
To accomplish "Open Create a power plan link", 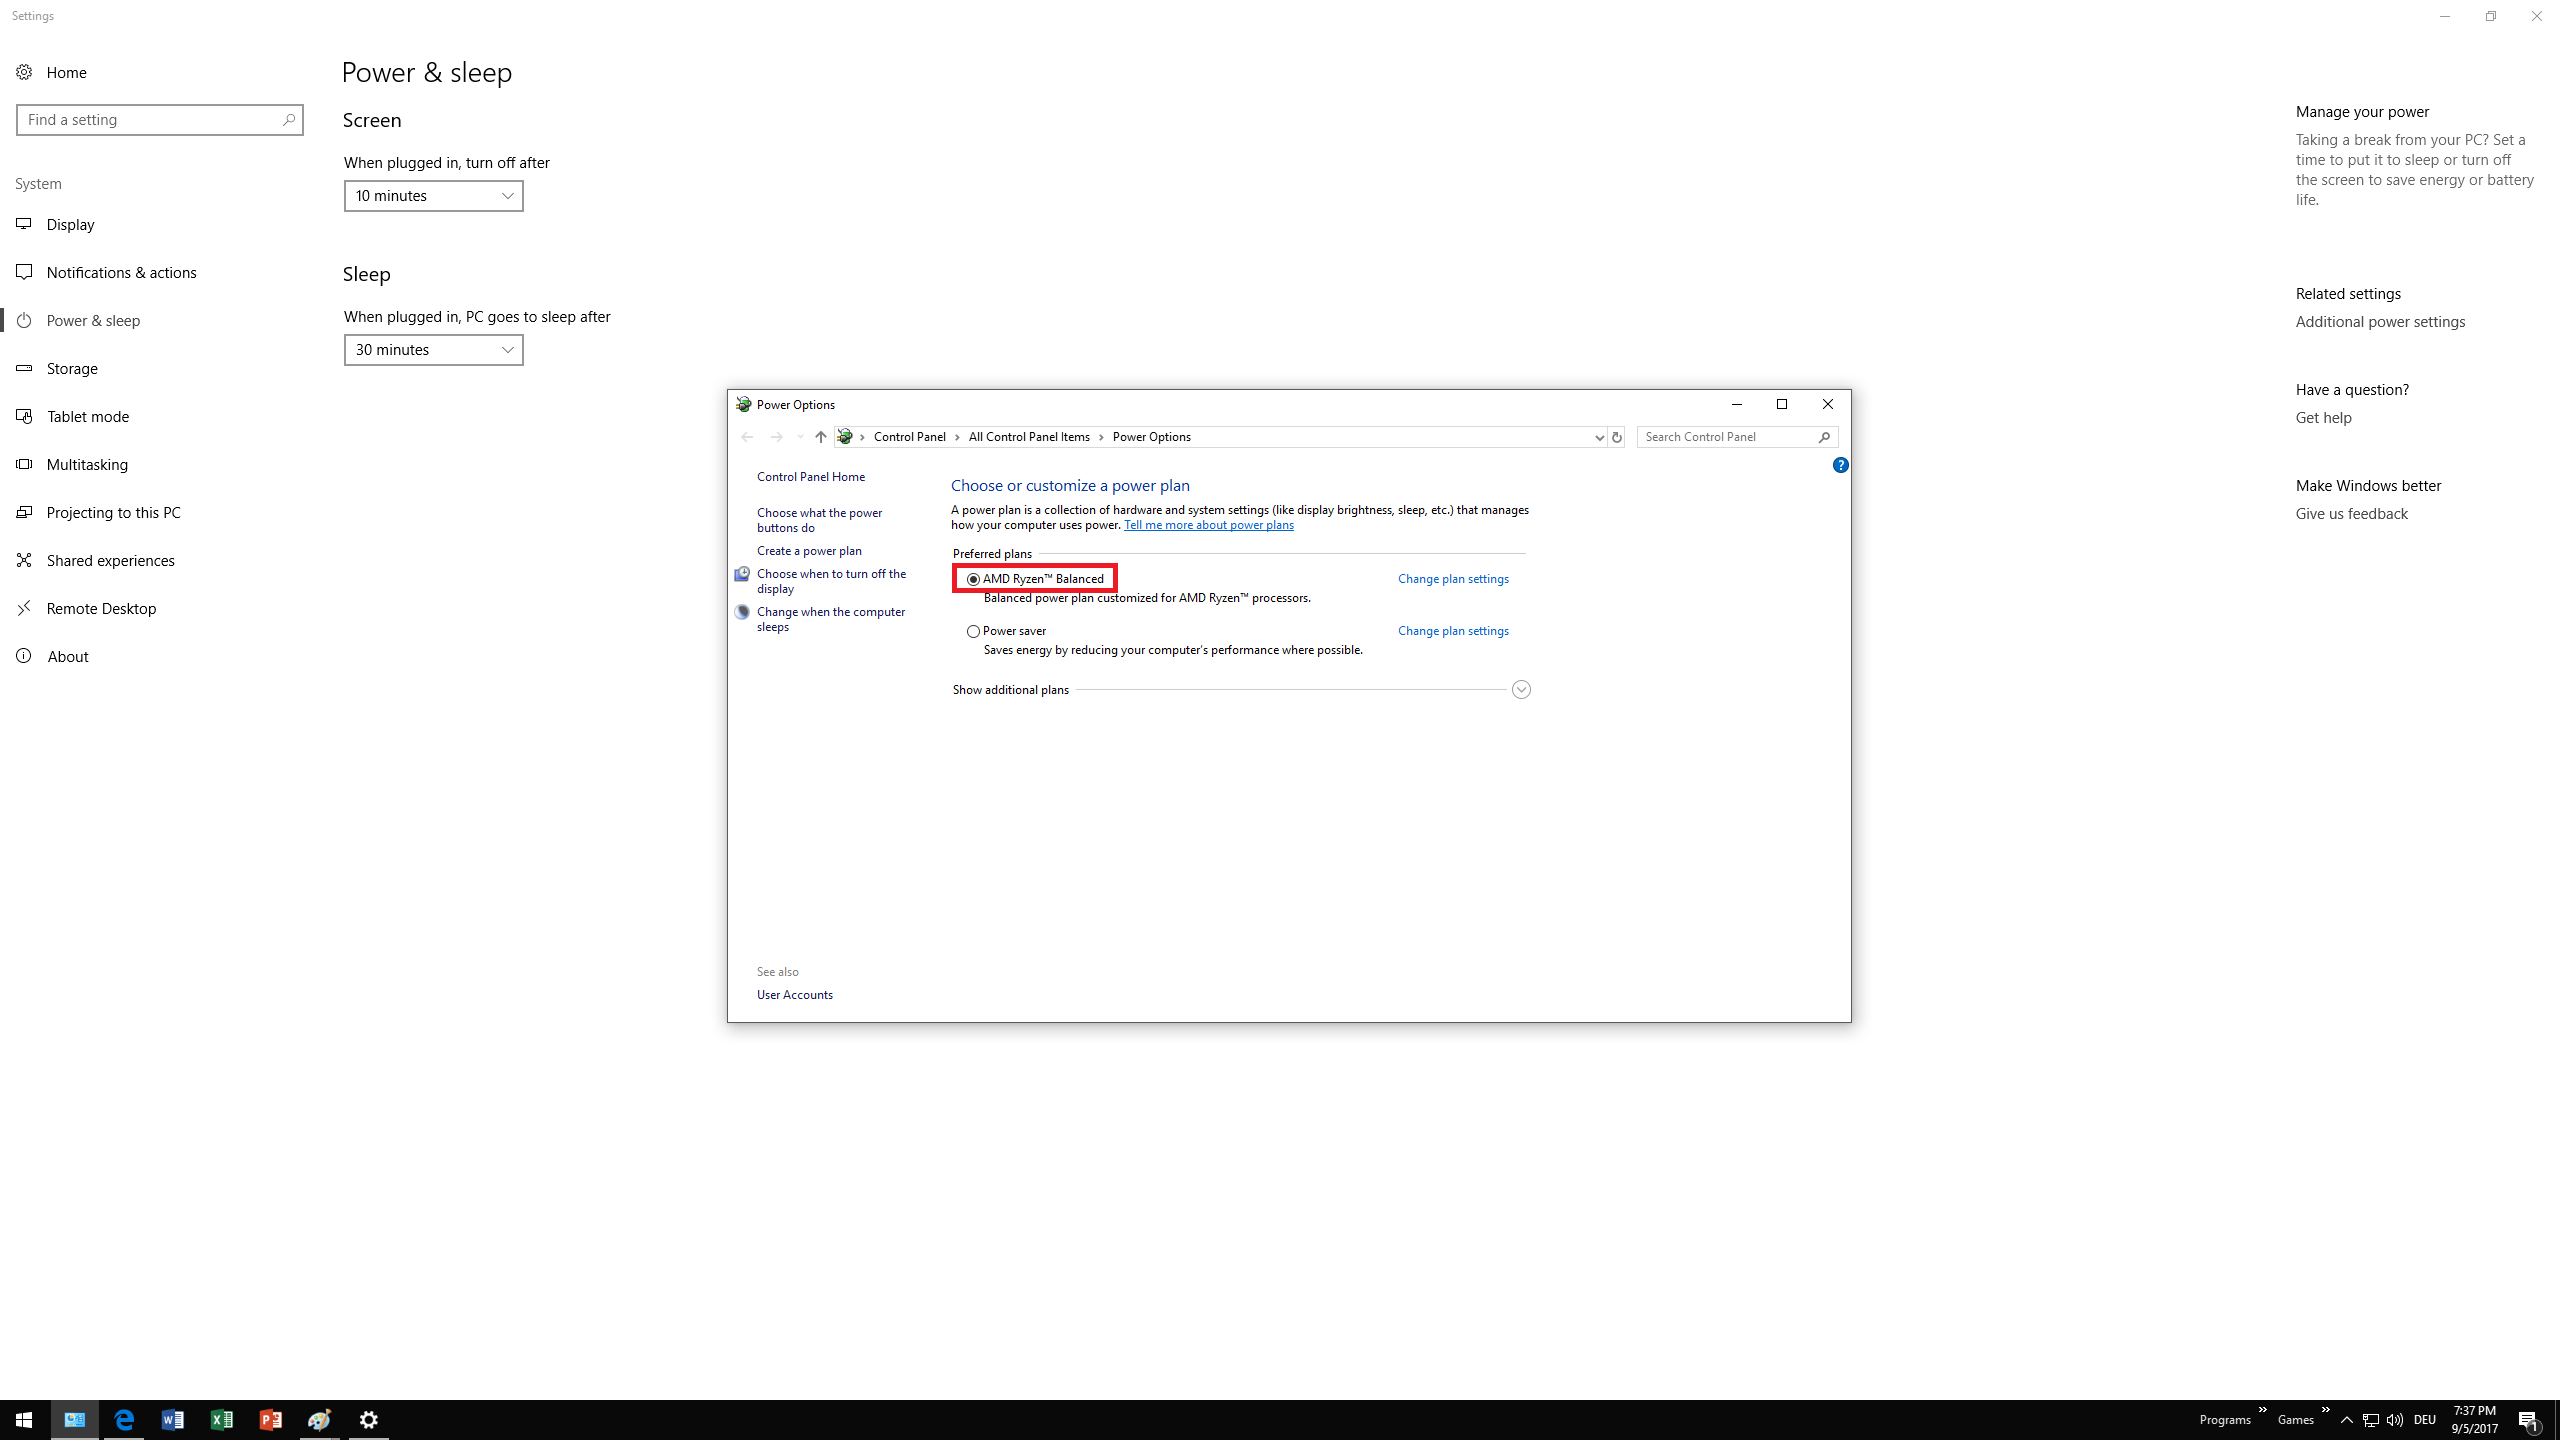I will point(809,551).
